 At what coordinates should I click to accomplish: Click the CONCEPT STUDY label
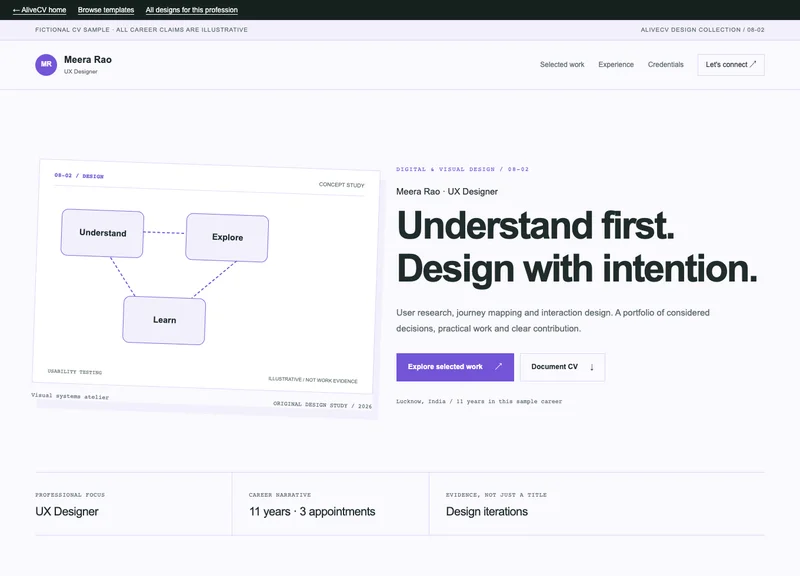click(x=341, y=185)
